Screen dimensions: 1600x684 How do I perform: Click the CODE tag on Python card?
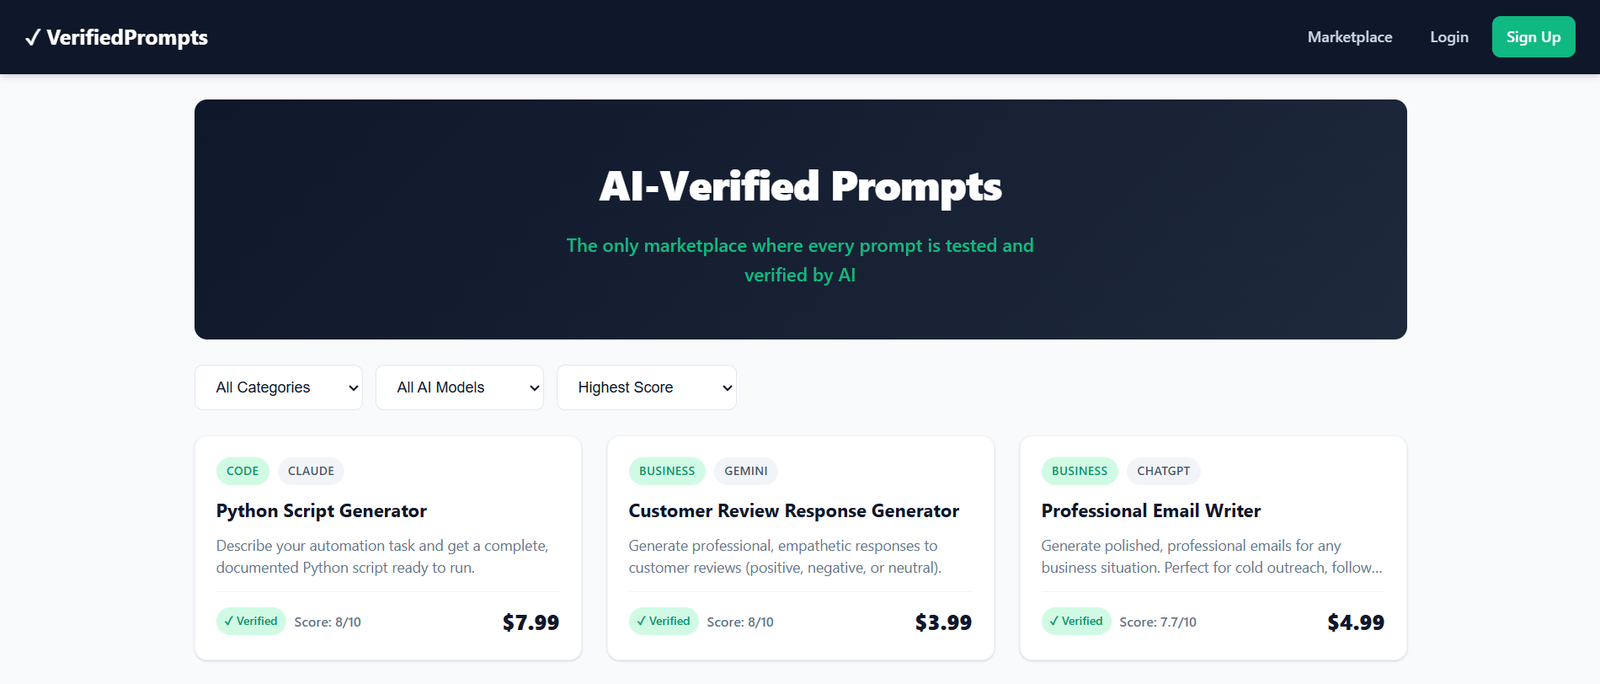(242, 471)
